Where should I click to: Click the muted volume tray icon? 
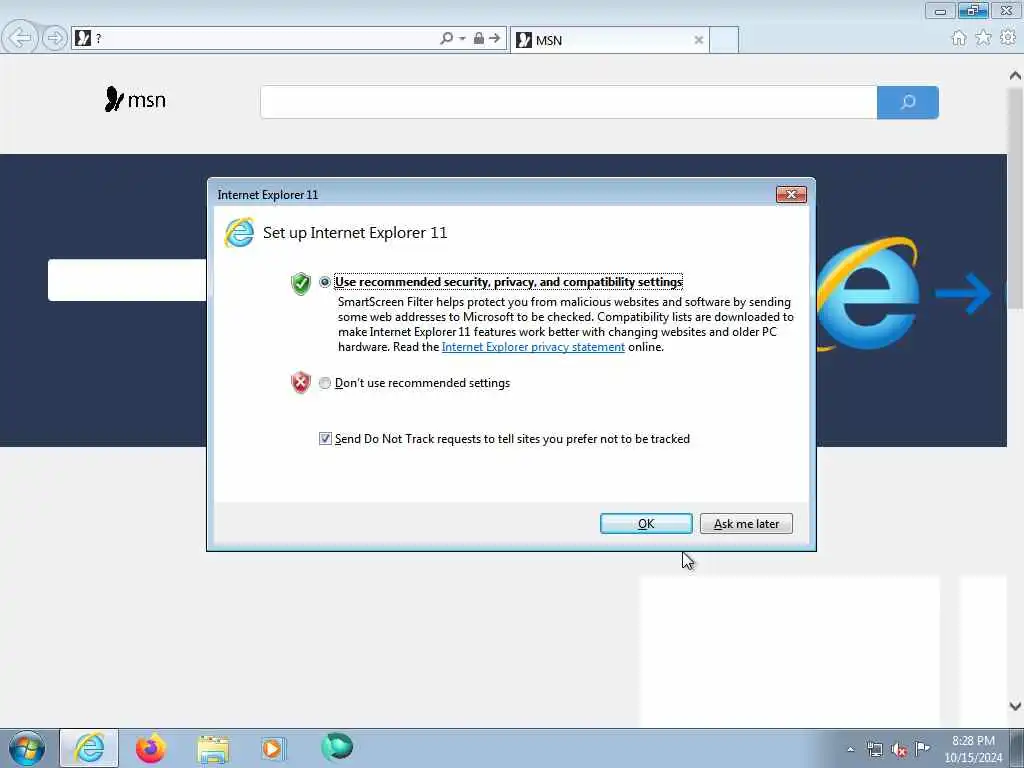[899, 750]
